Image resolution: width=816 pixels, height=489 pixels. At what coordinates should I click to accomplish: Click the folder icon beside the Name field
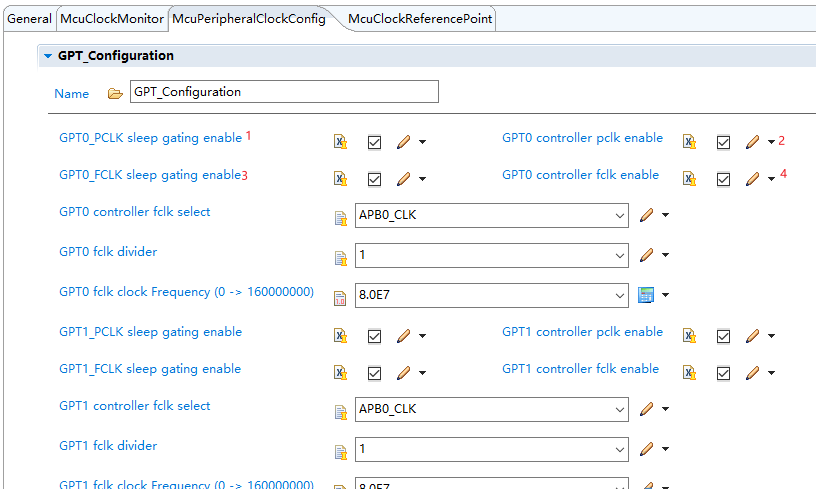(x=115, y=93)
